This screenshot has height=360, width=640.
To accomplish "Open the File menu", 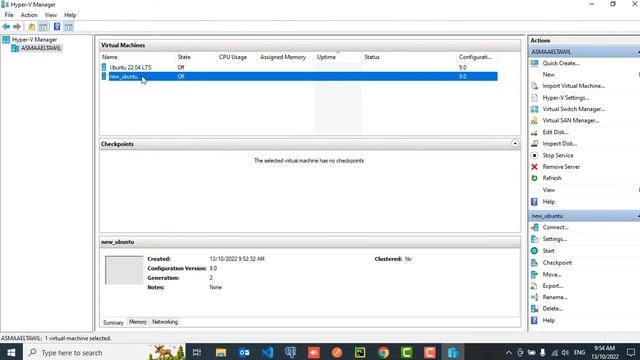I will click(x=9, y=15).
